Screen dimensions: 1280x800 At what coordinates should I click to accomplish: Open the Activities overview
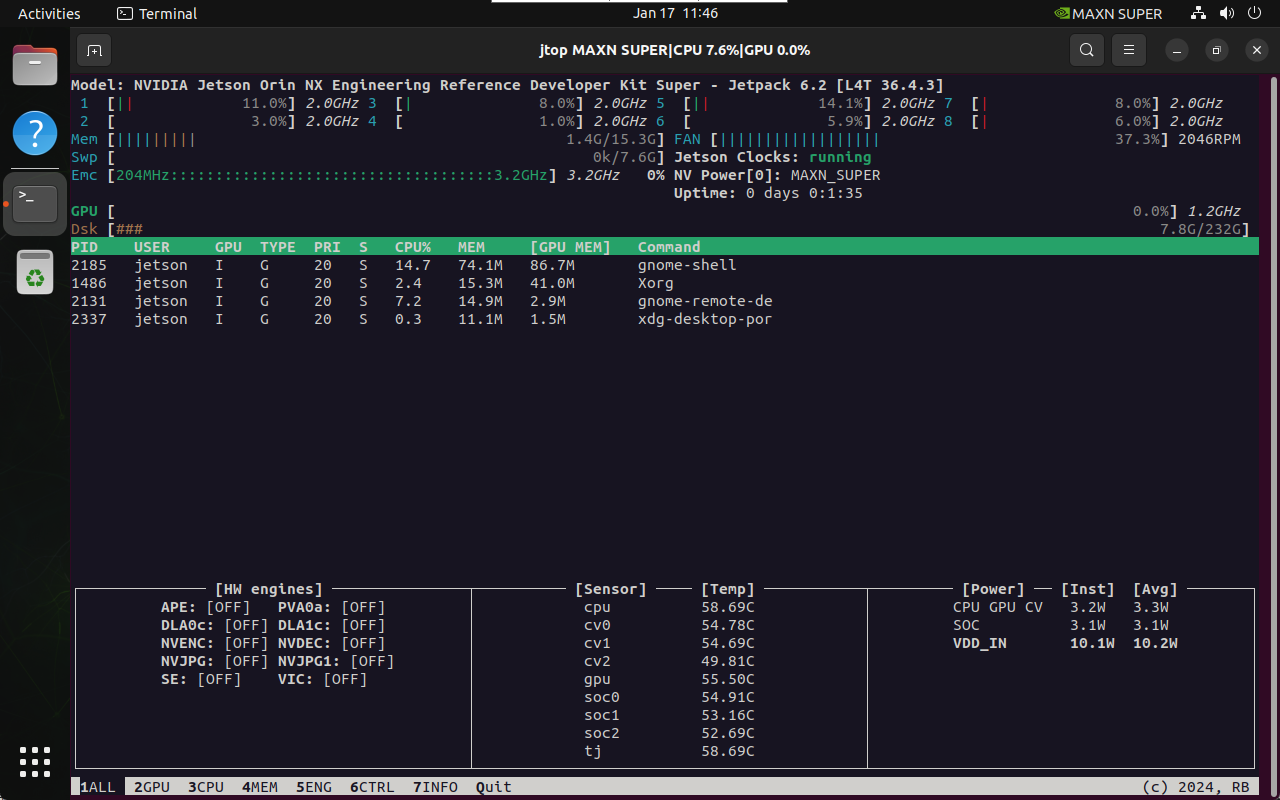pos(49,14)
